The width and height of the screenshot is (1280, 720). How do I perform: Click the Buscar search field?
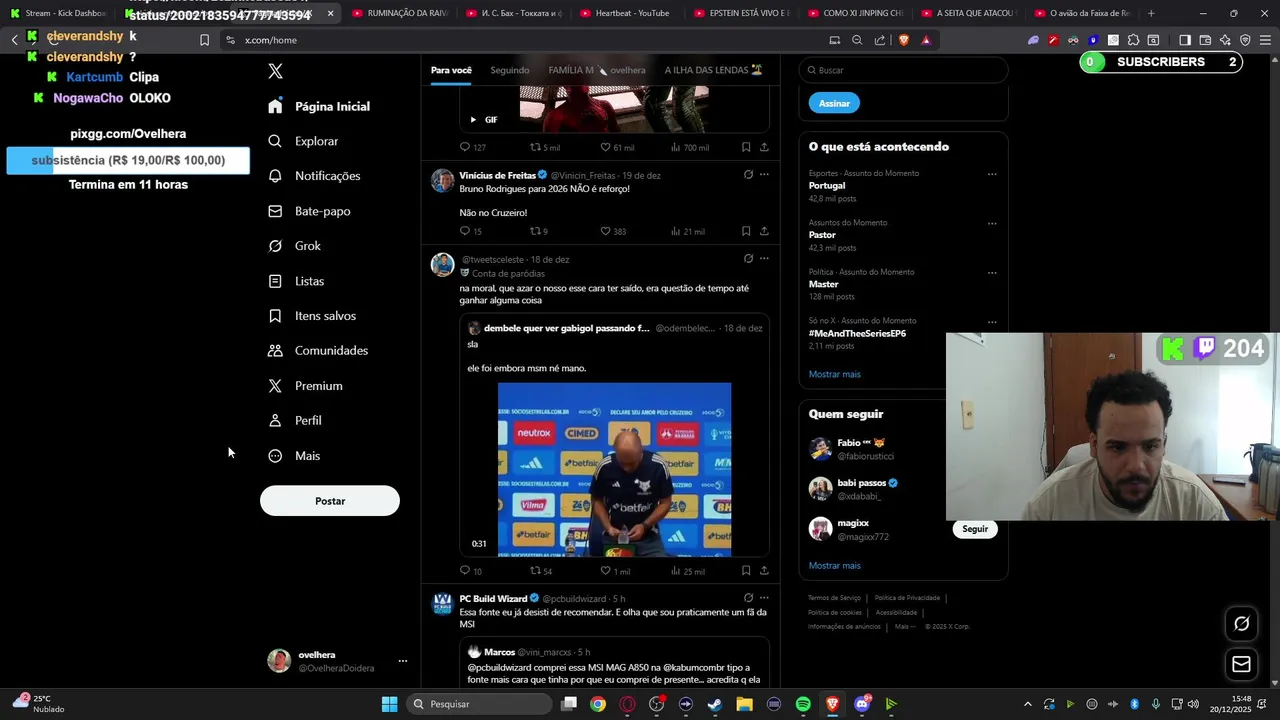pyautogui.click(x=903, y=70)
